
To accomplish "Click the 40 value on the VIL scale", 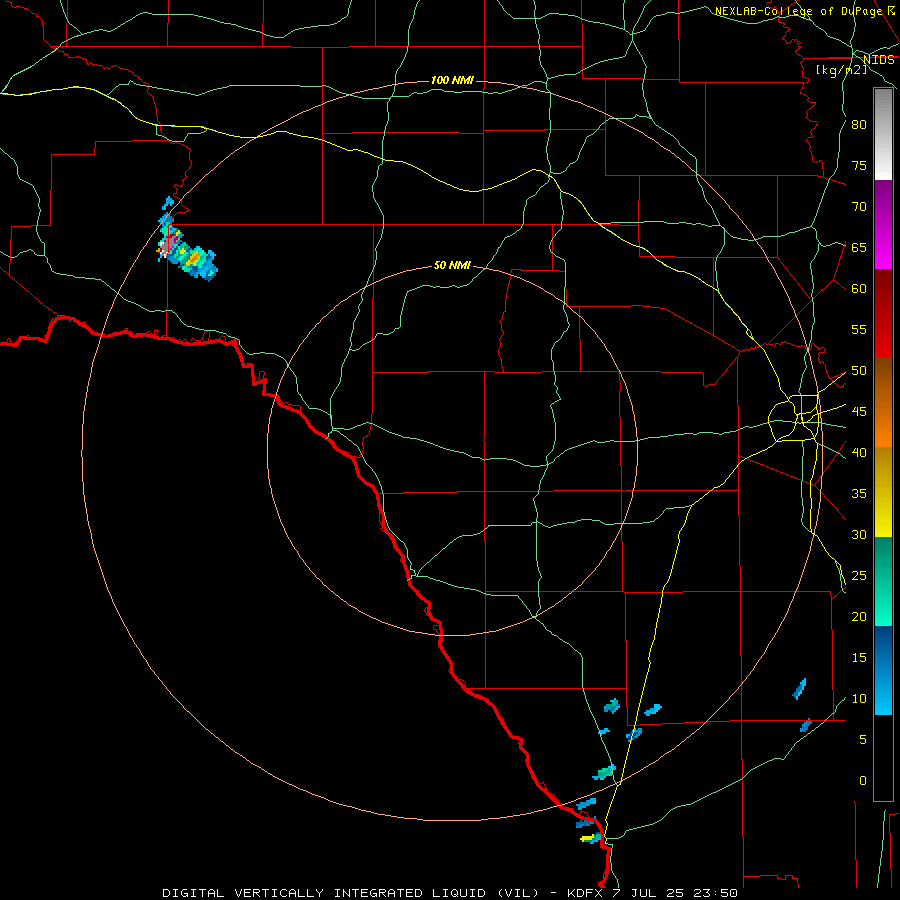I will click(859, 452).
